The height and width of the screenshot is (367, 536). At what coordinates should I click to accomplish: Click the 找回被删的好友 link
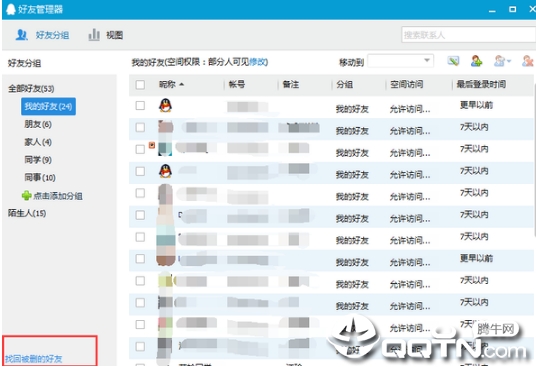[x=34, y=359]
